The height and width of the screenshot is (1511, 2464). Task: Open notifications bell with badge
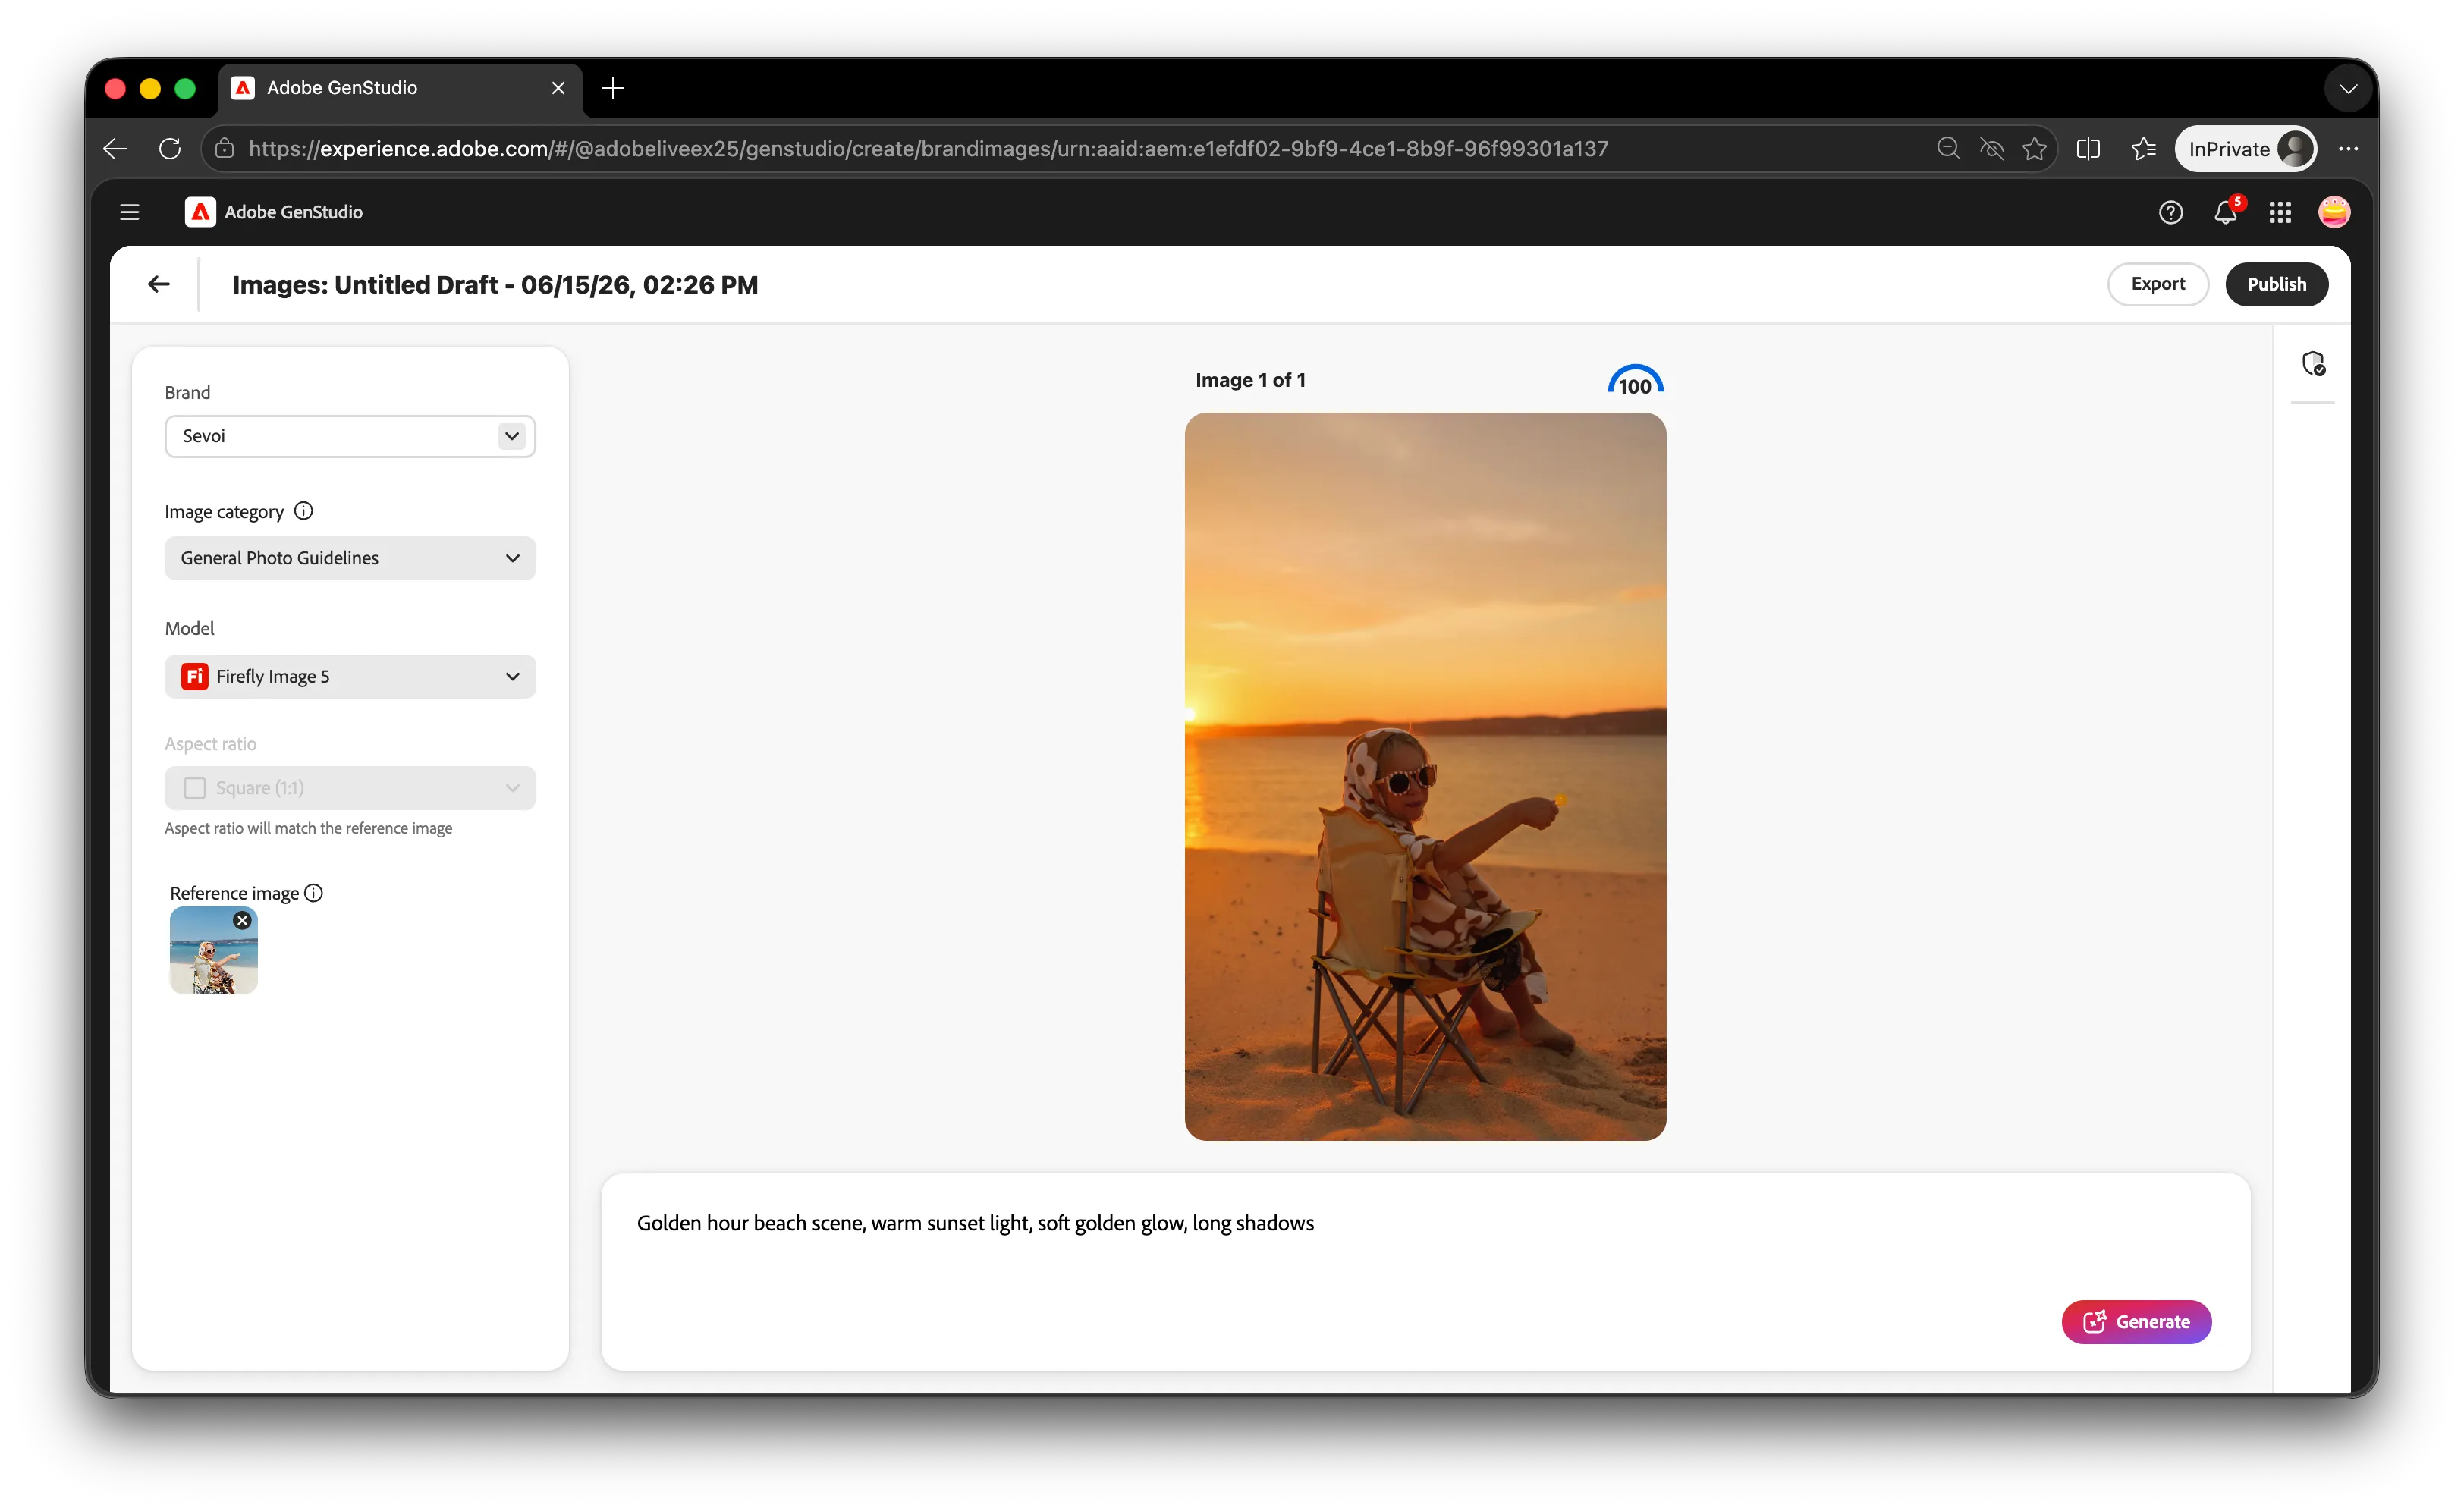tap(2226, 211)
